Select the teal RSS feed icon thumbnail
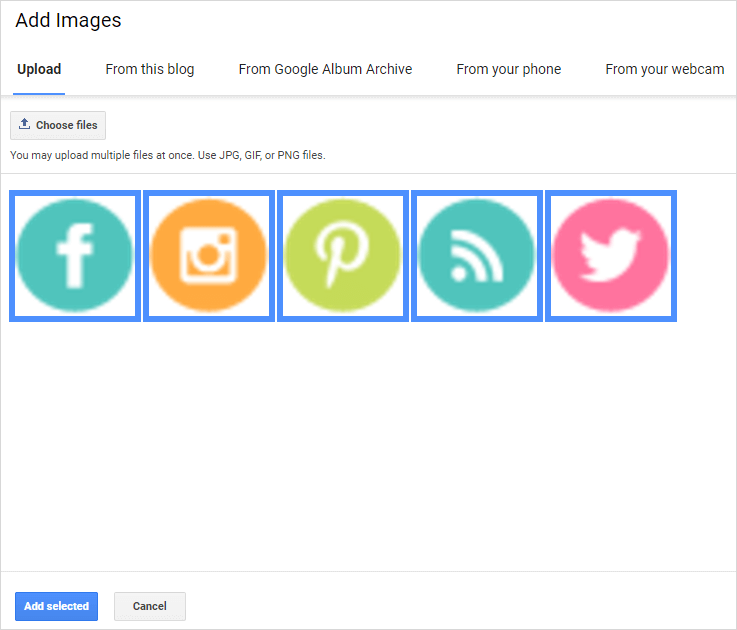This screenshot has width=737, height=630. click(x=477, y=256)
